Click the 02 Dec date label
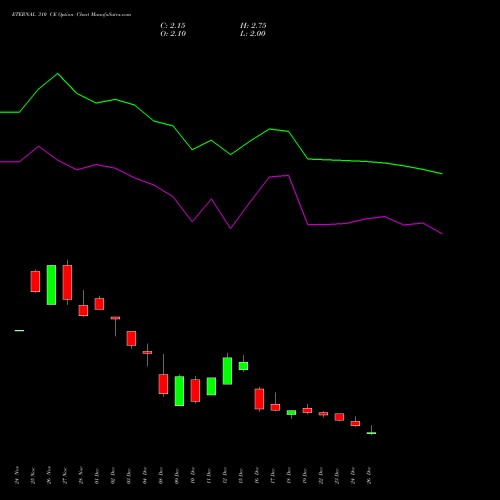The height and width of the screenshot is (500, 500). coord(113,476)
